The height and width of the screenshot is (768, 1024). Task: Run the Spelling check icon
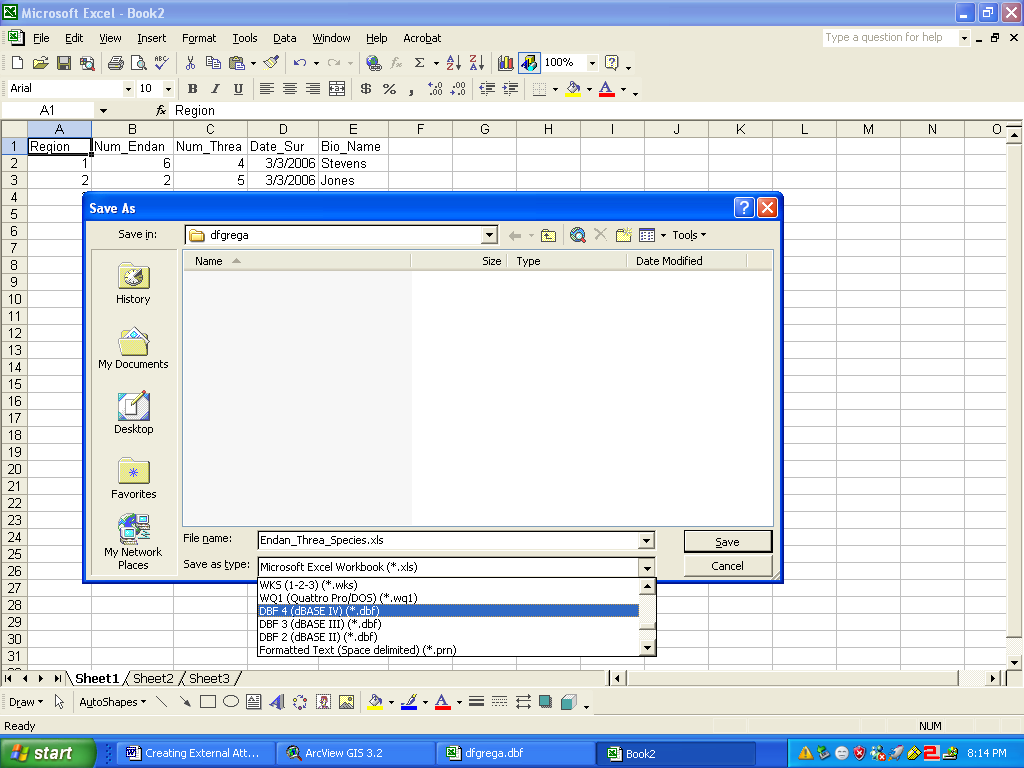point(161,63)
